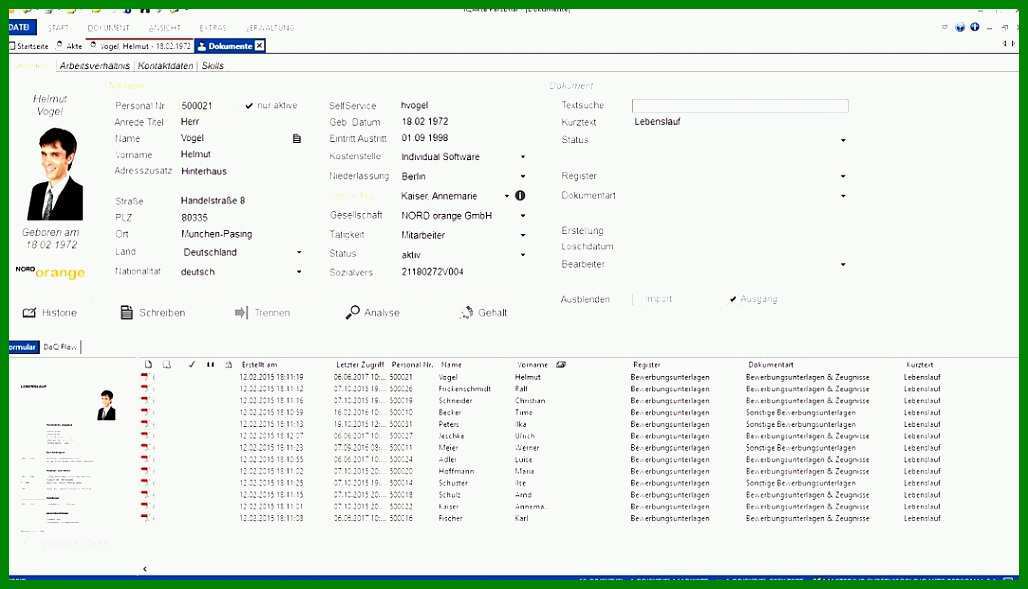This screenshot has height=589, width=1028.
Task: Click the new document column header icon
Action: (x=148, y=365)
